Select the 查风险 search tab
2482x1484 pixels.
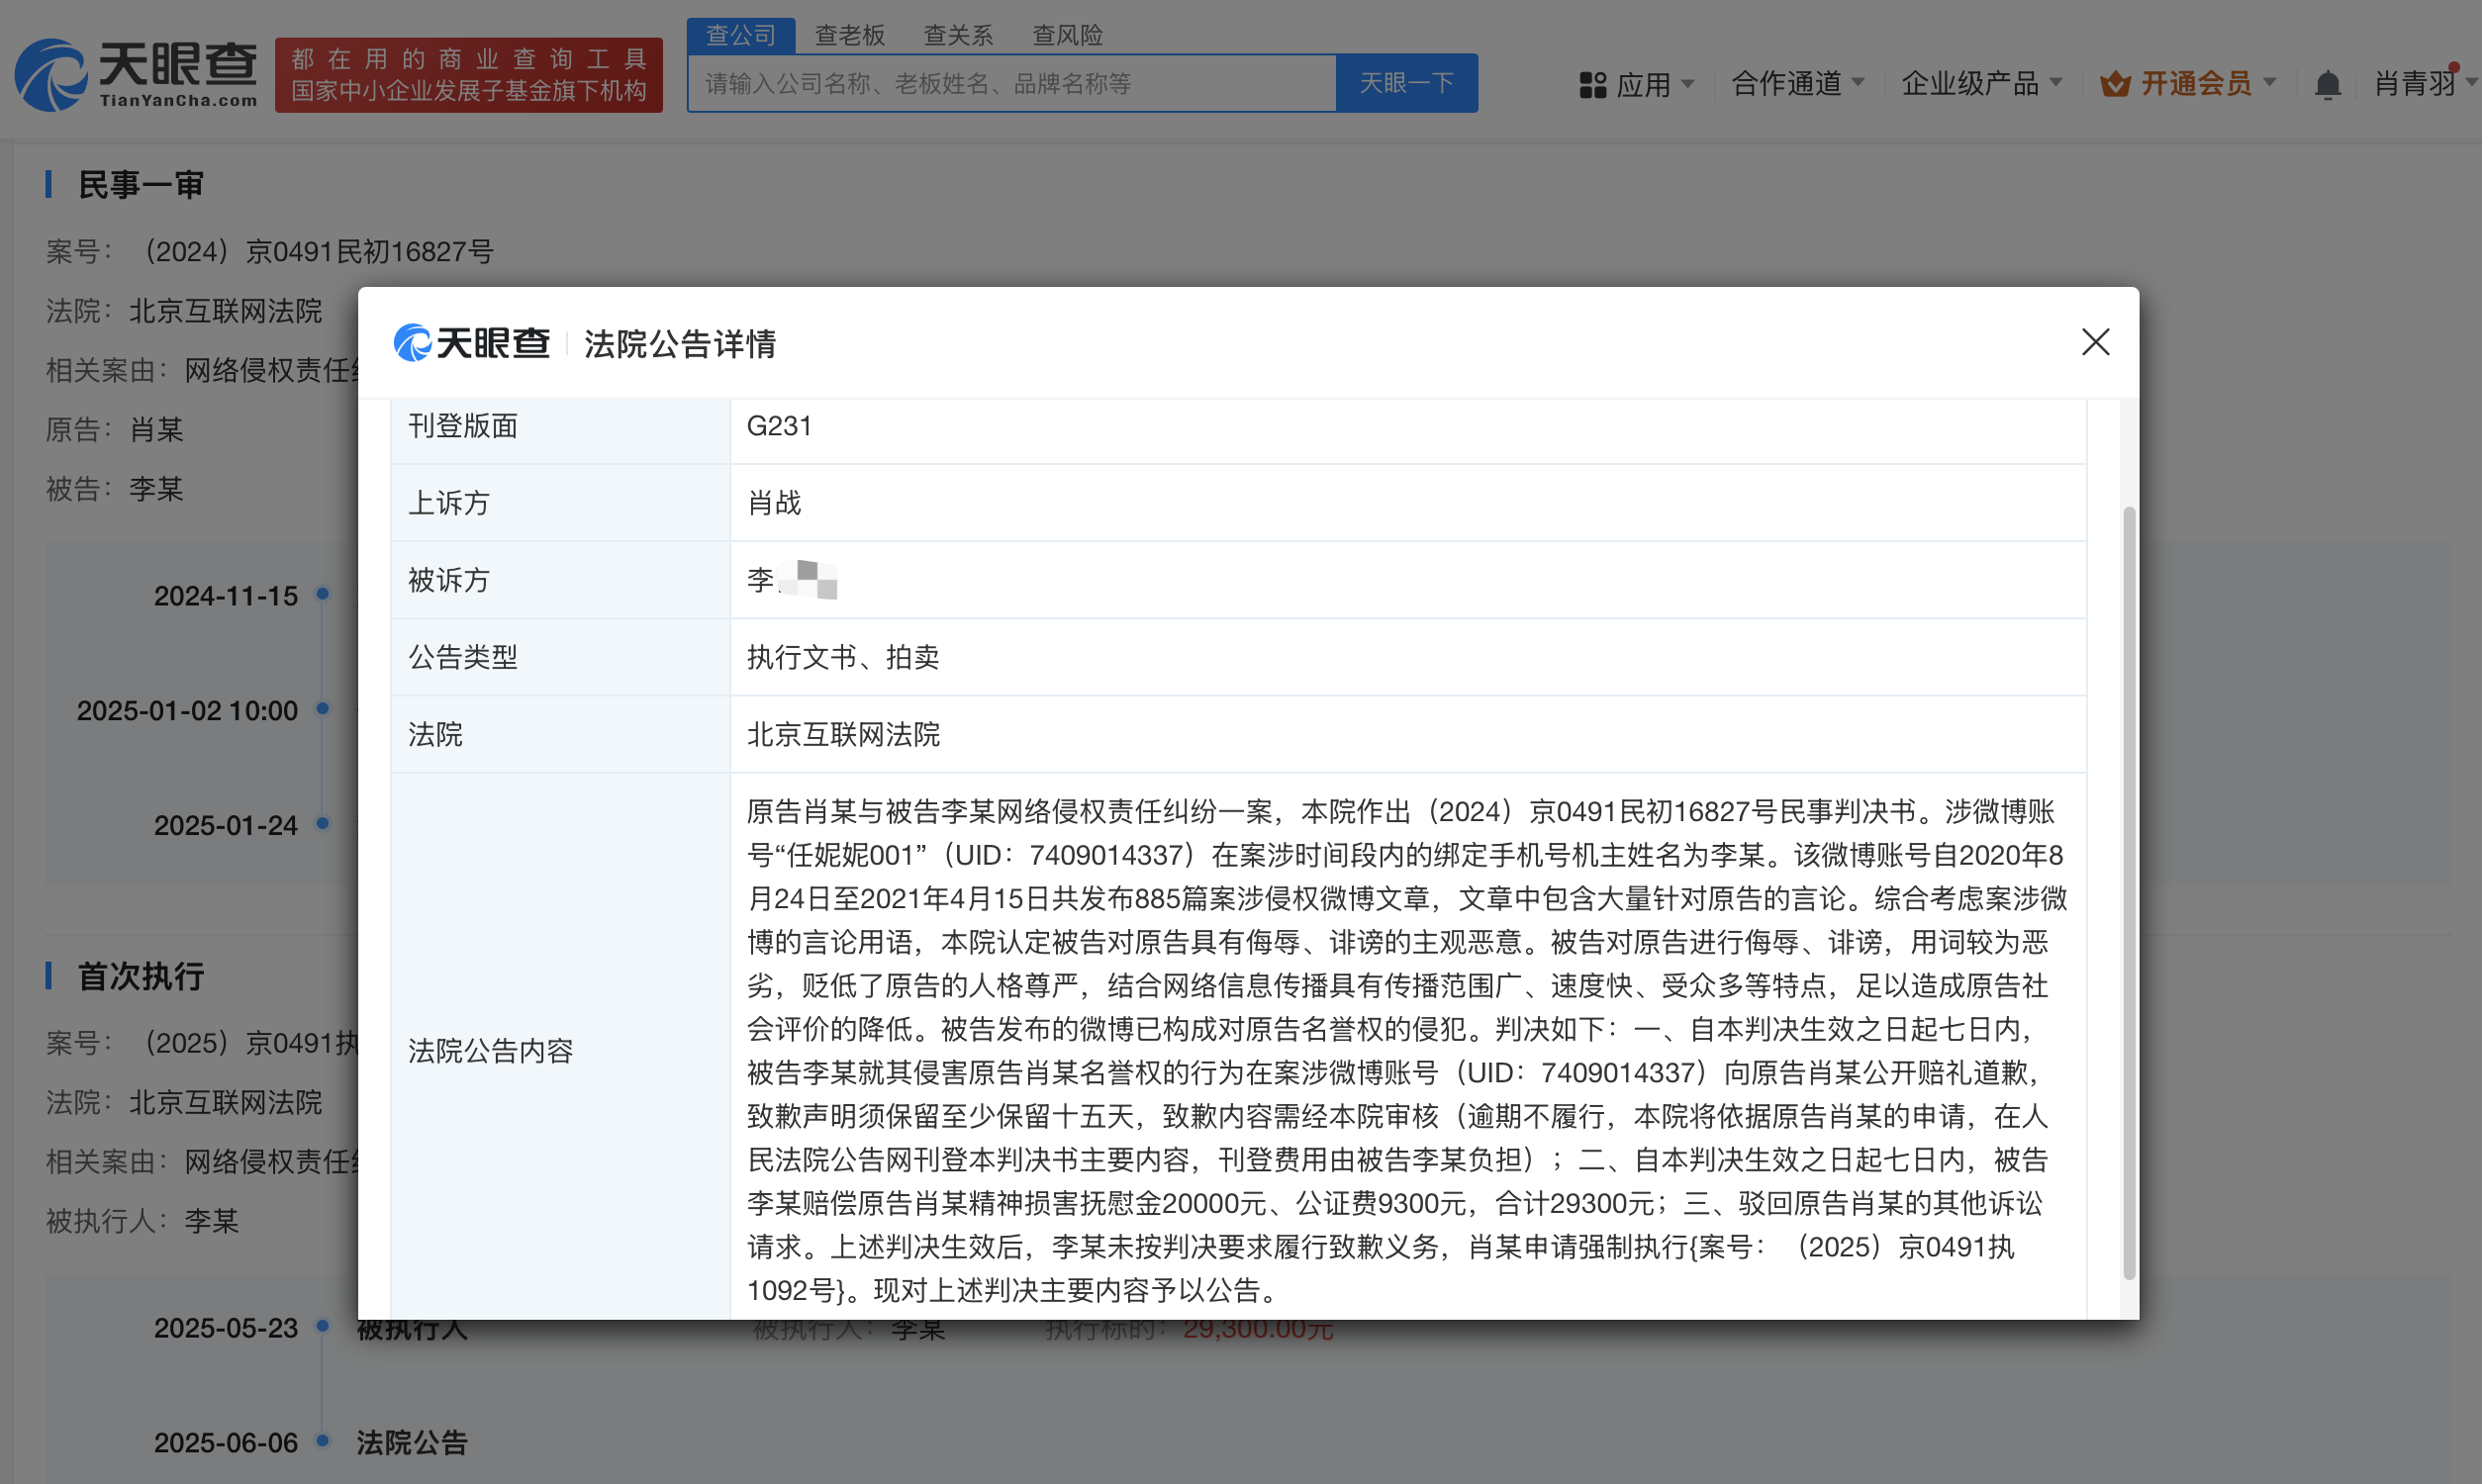[x=1066, y=35]
